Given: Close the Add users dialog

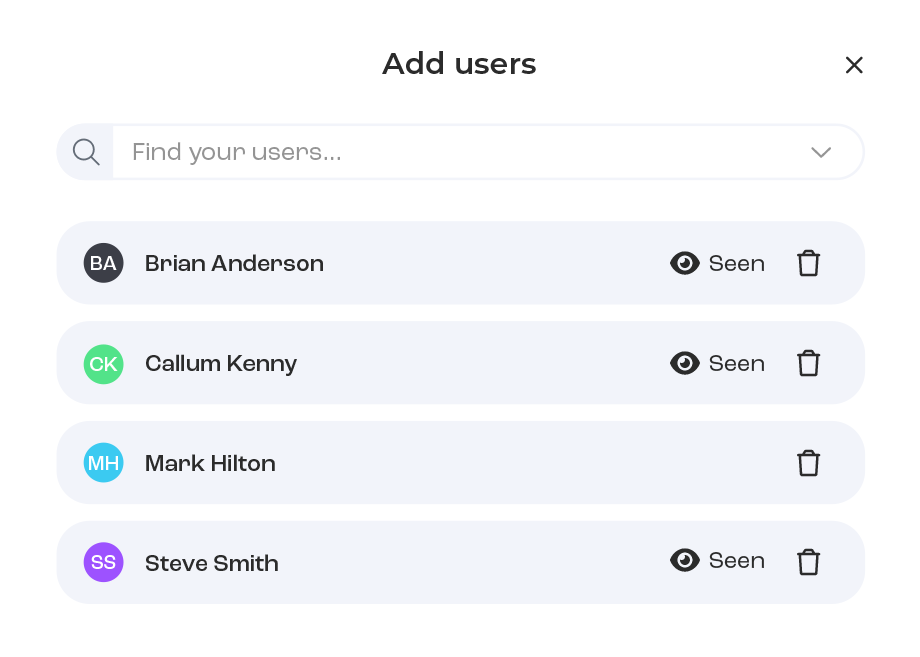Looking at the screenshot, I should [854, 65].
